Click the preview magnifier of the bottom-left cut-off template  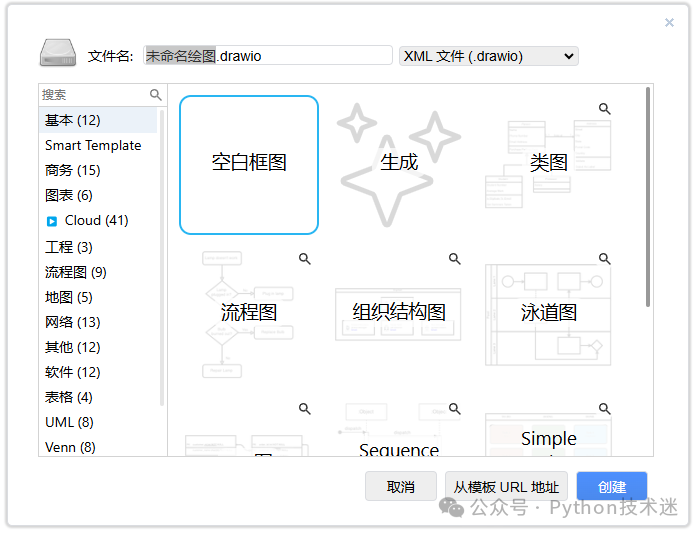304,409
